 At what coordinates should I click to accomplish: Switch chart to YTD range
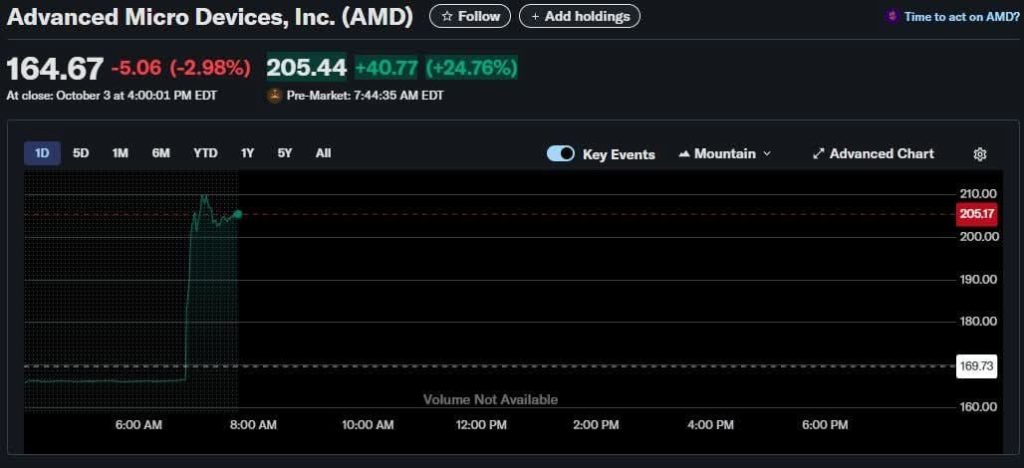(205, 153)
